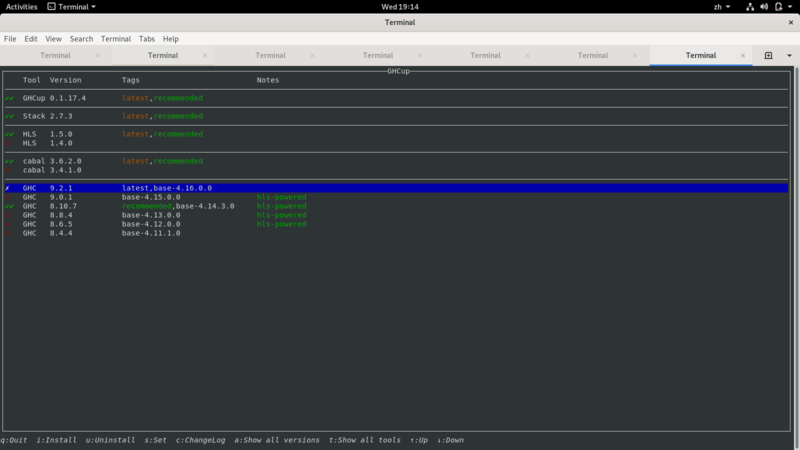The height and width of the screenshot is (450, 800).
Task: Close the first Terminal tab
Action: (x=97, y=55)
